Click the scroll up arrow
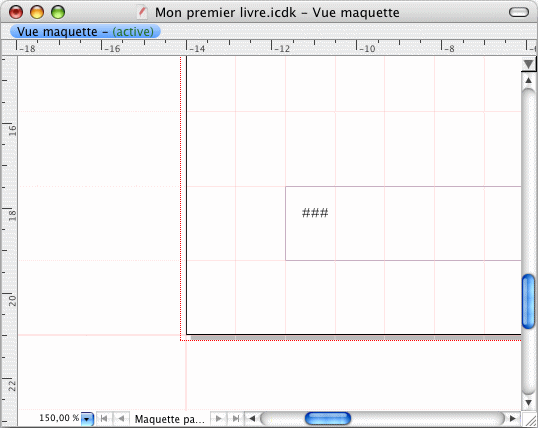This screenshot has height=428, width=538. tap(528, 80)
